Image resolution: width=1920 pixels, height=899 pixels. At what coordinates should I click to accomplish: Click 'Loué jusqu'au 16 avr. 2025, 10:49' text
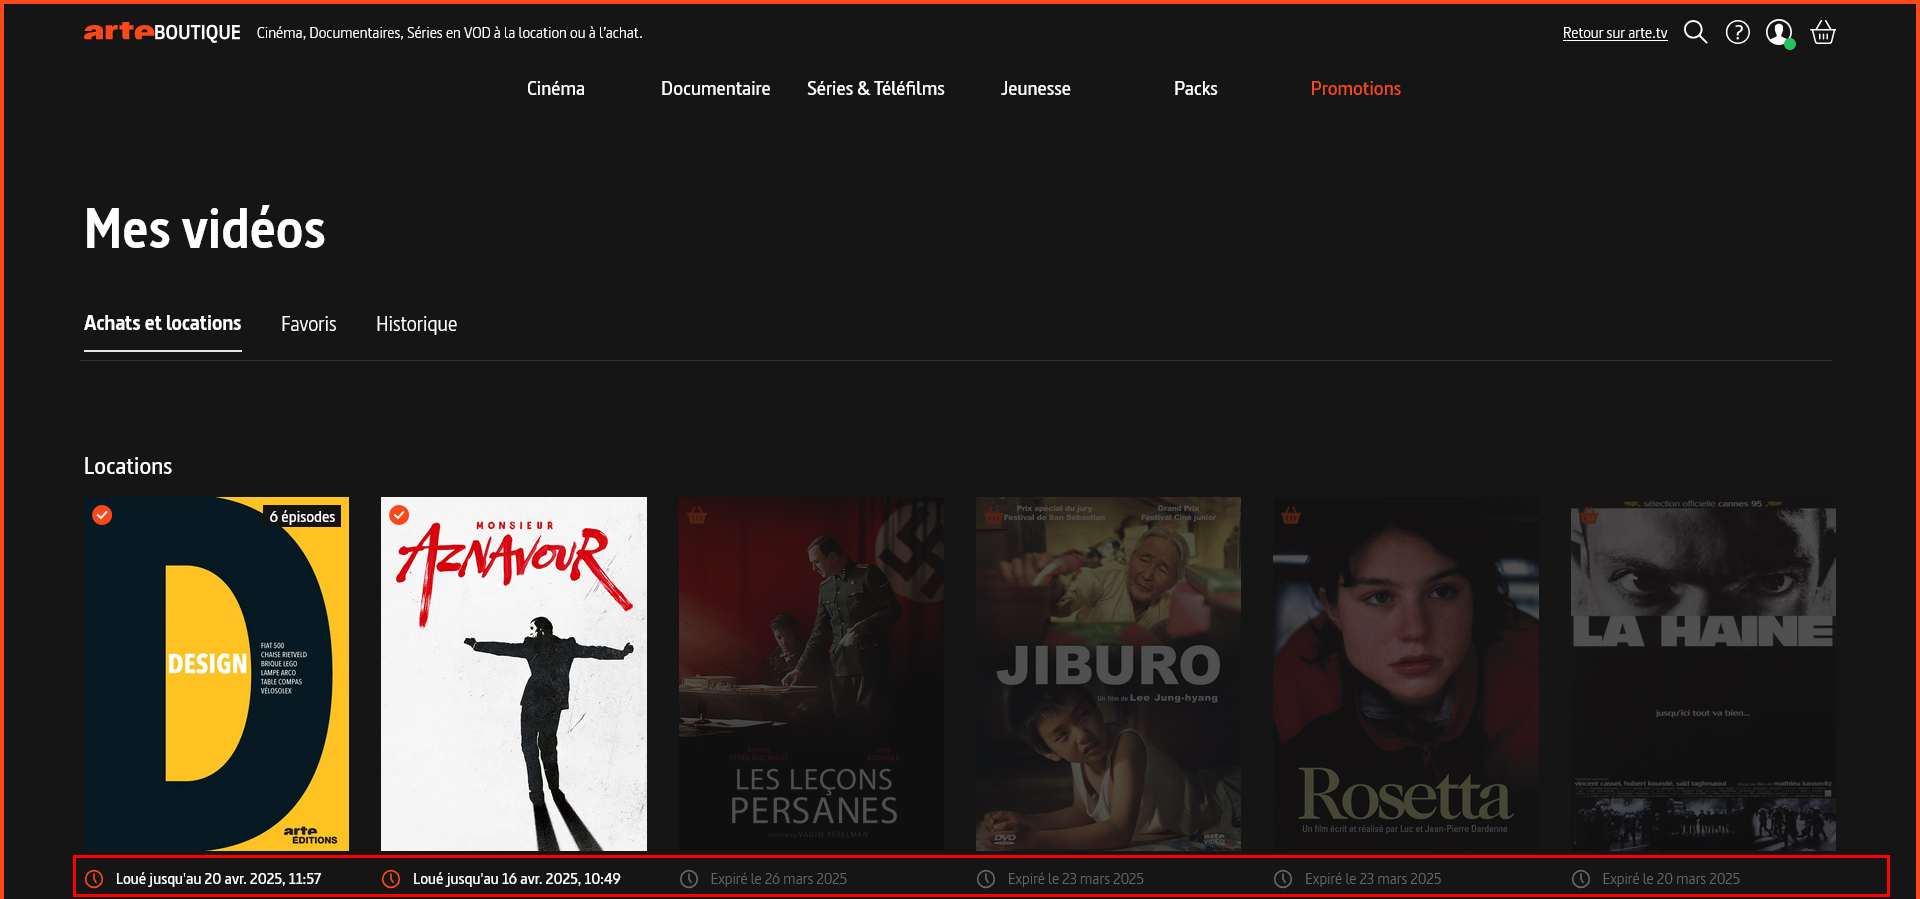pyautogui.click(x=516, y=879)
